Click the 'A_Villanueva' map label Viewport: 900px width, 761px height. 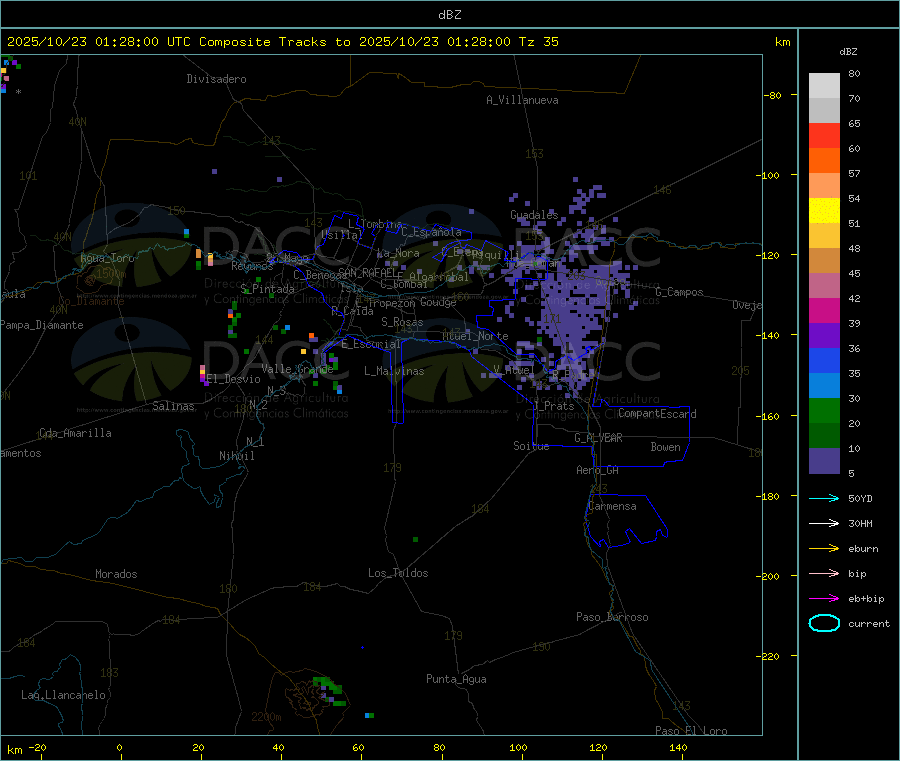pyautogui.click(x=522, y=100)
